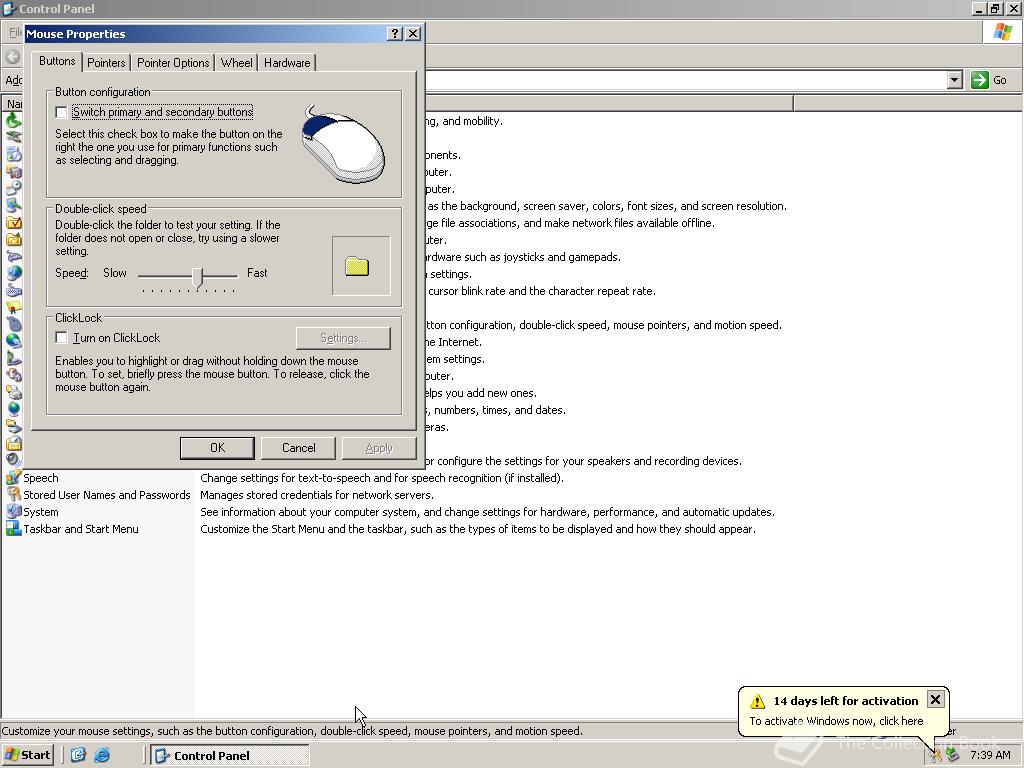Viewport: 1024px width, 768px height.
Task: Select Stored User Names and Passwords text
Action: click(106, 495)
